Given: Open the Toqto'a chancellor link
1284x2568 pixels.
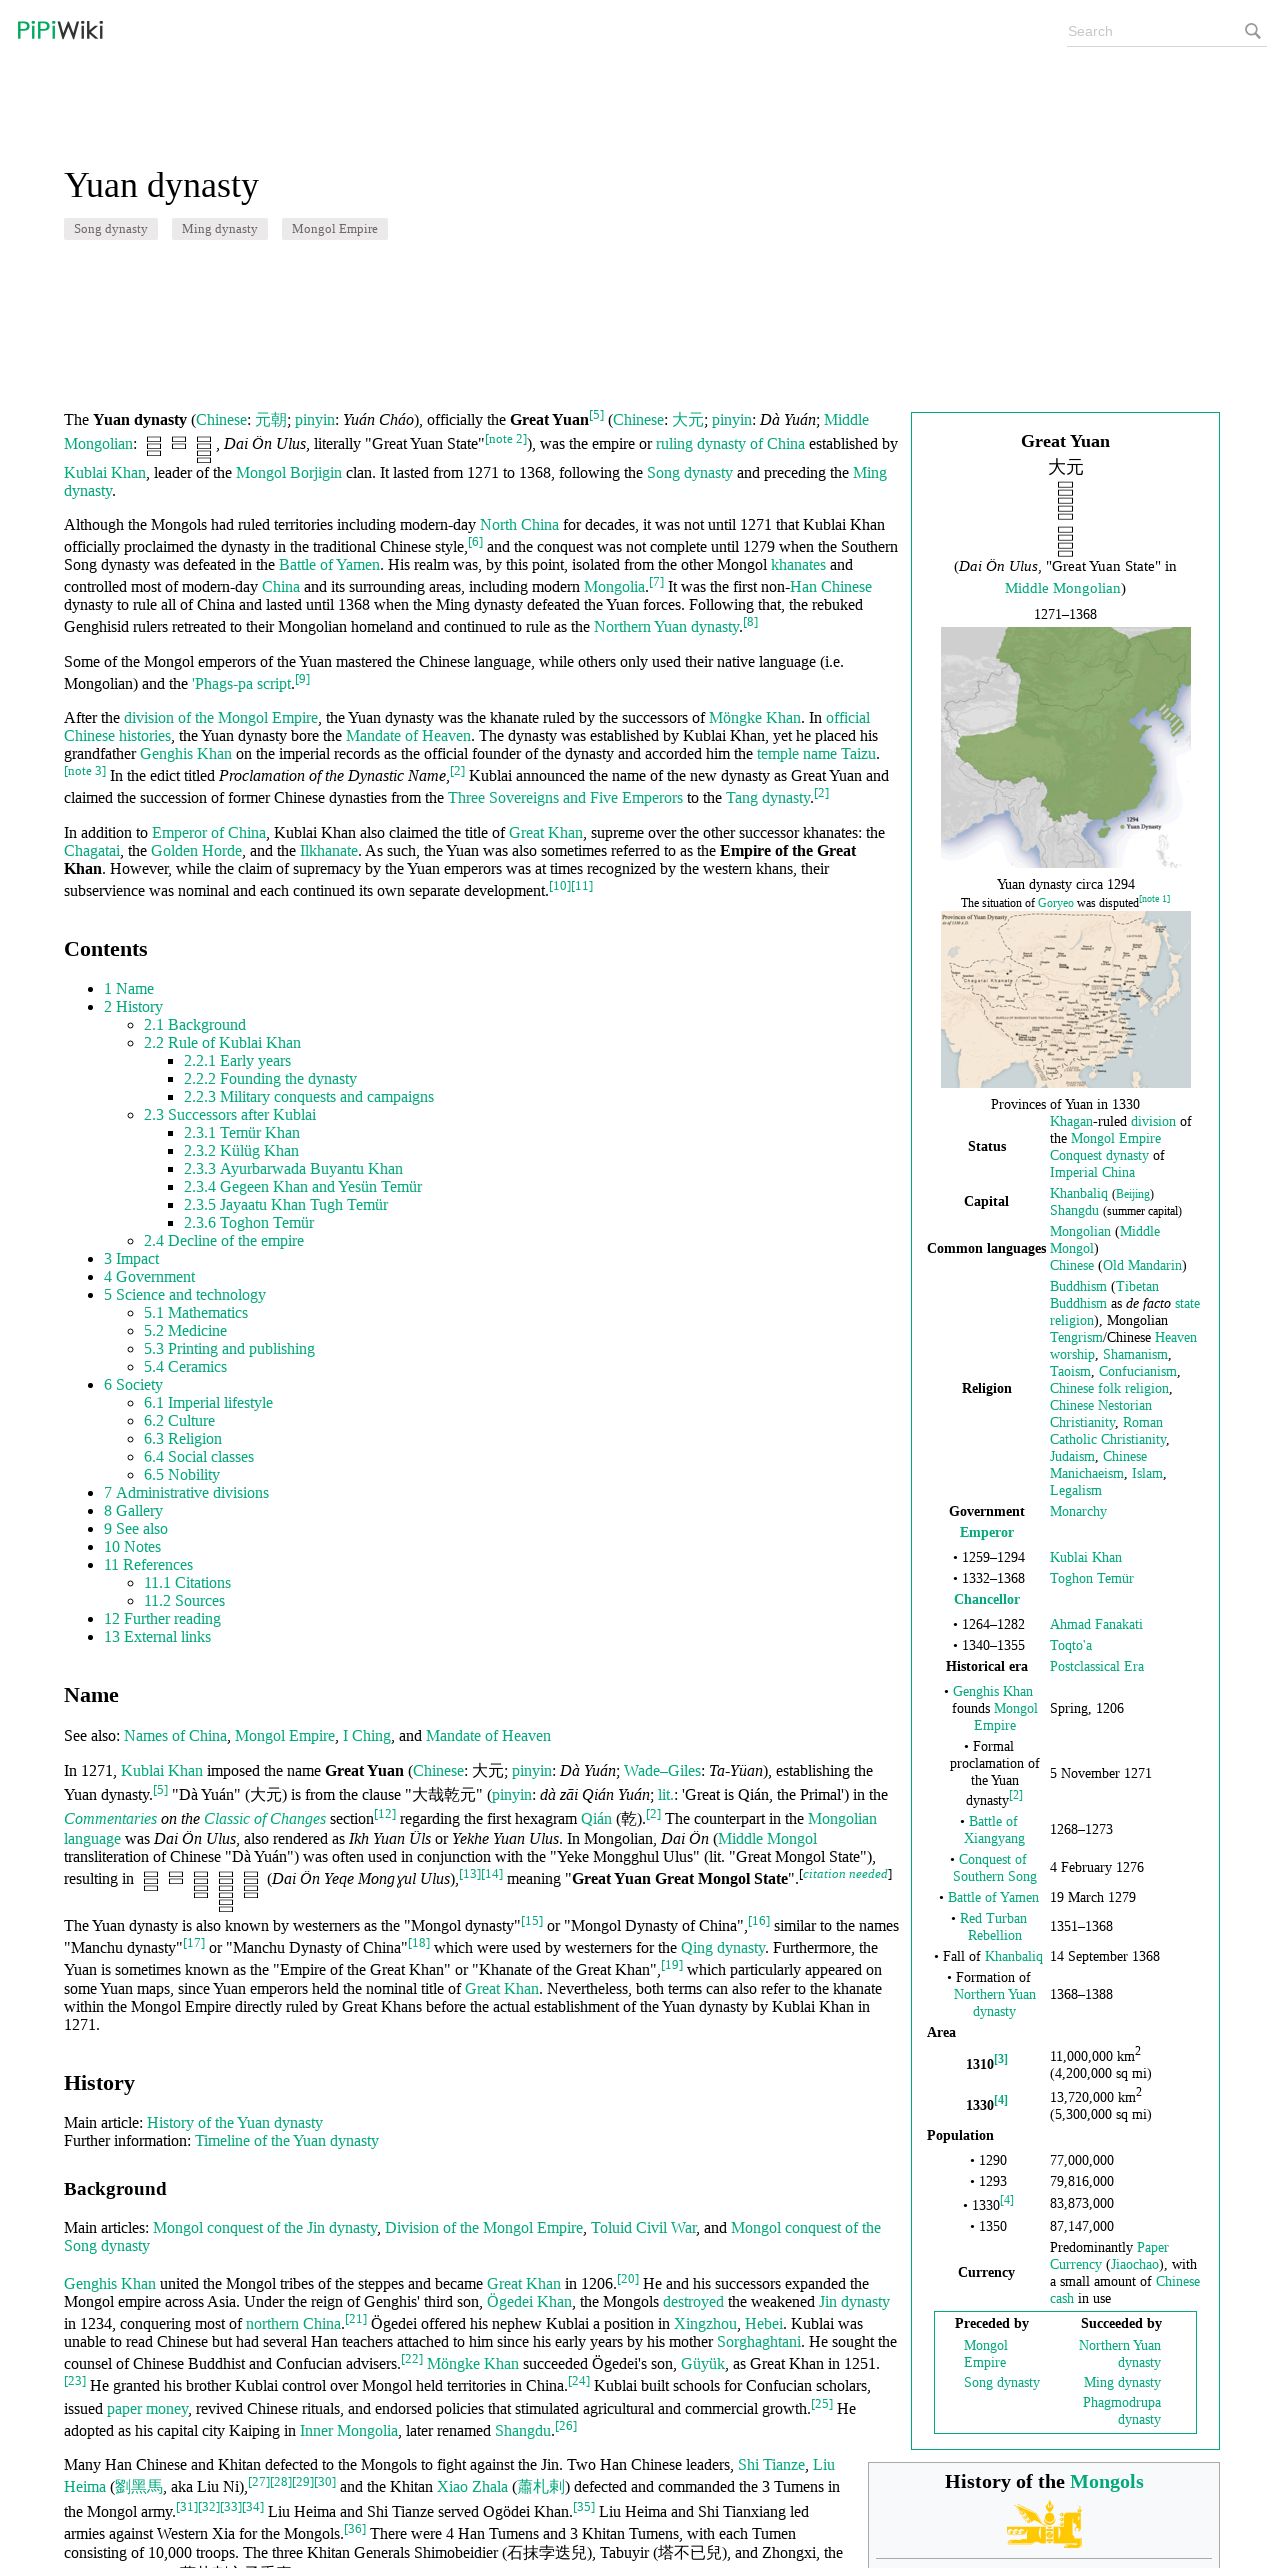Looking at the screenshot, I should [1071, 1645].
